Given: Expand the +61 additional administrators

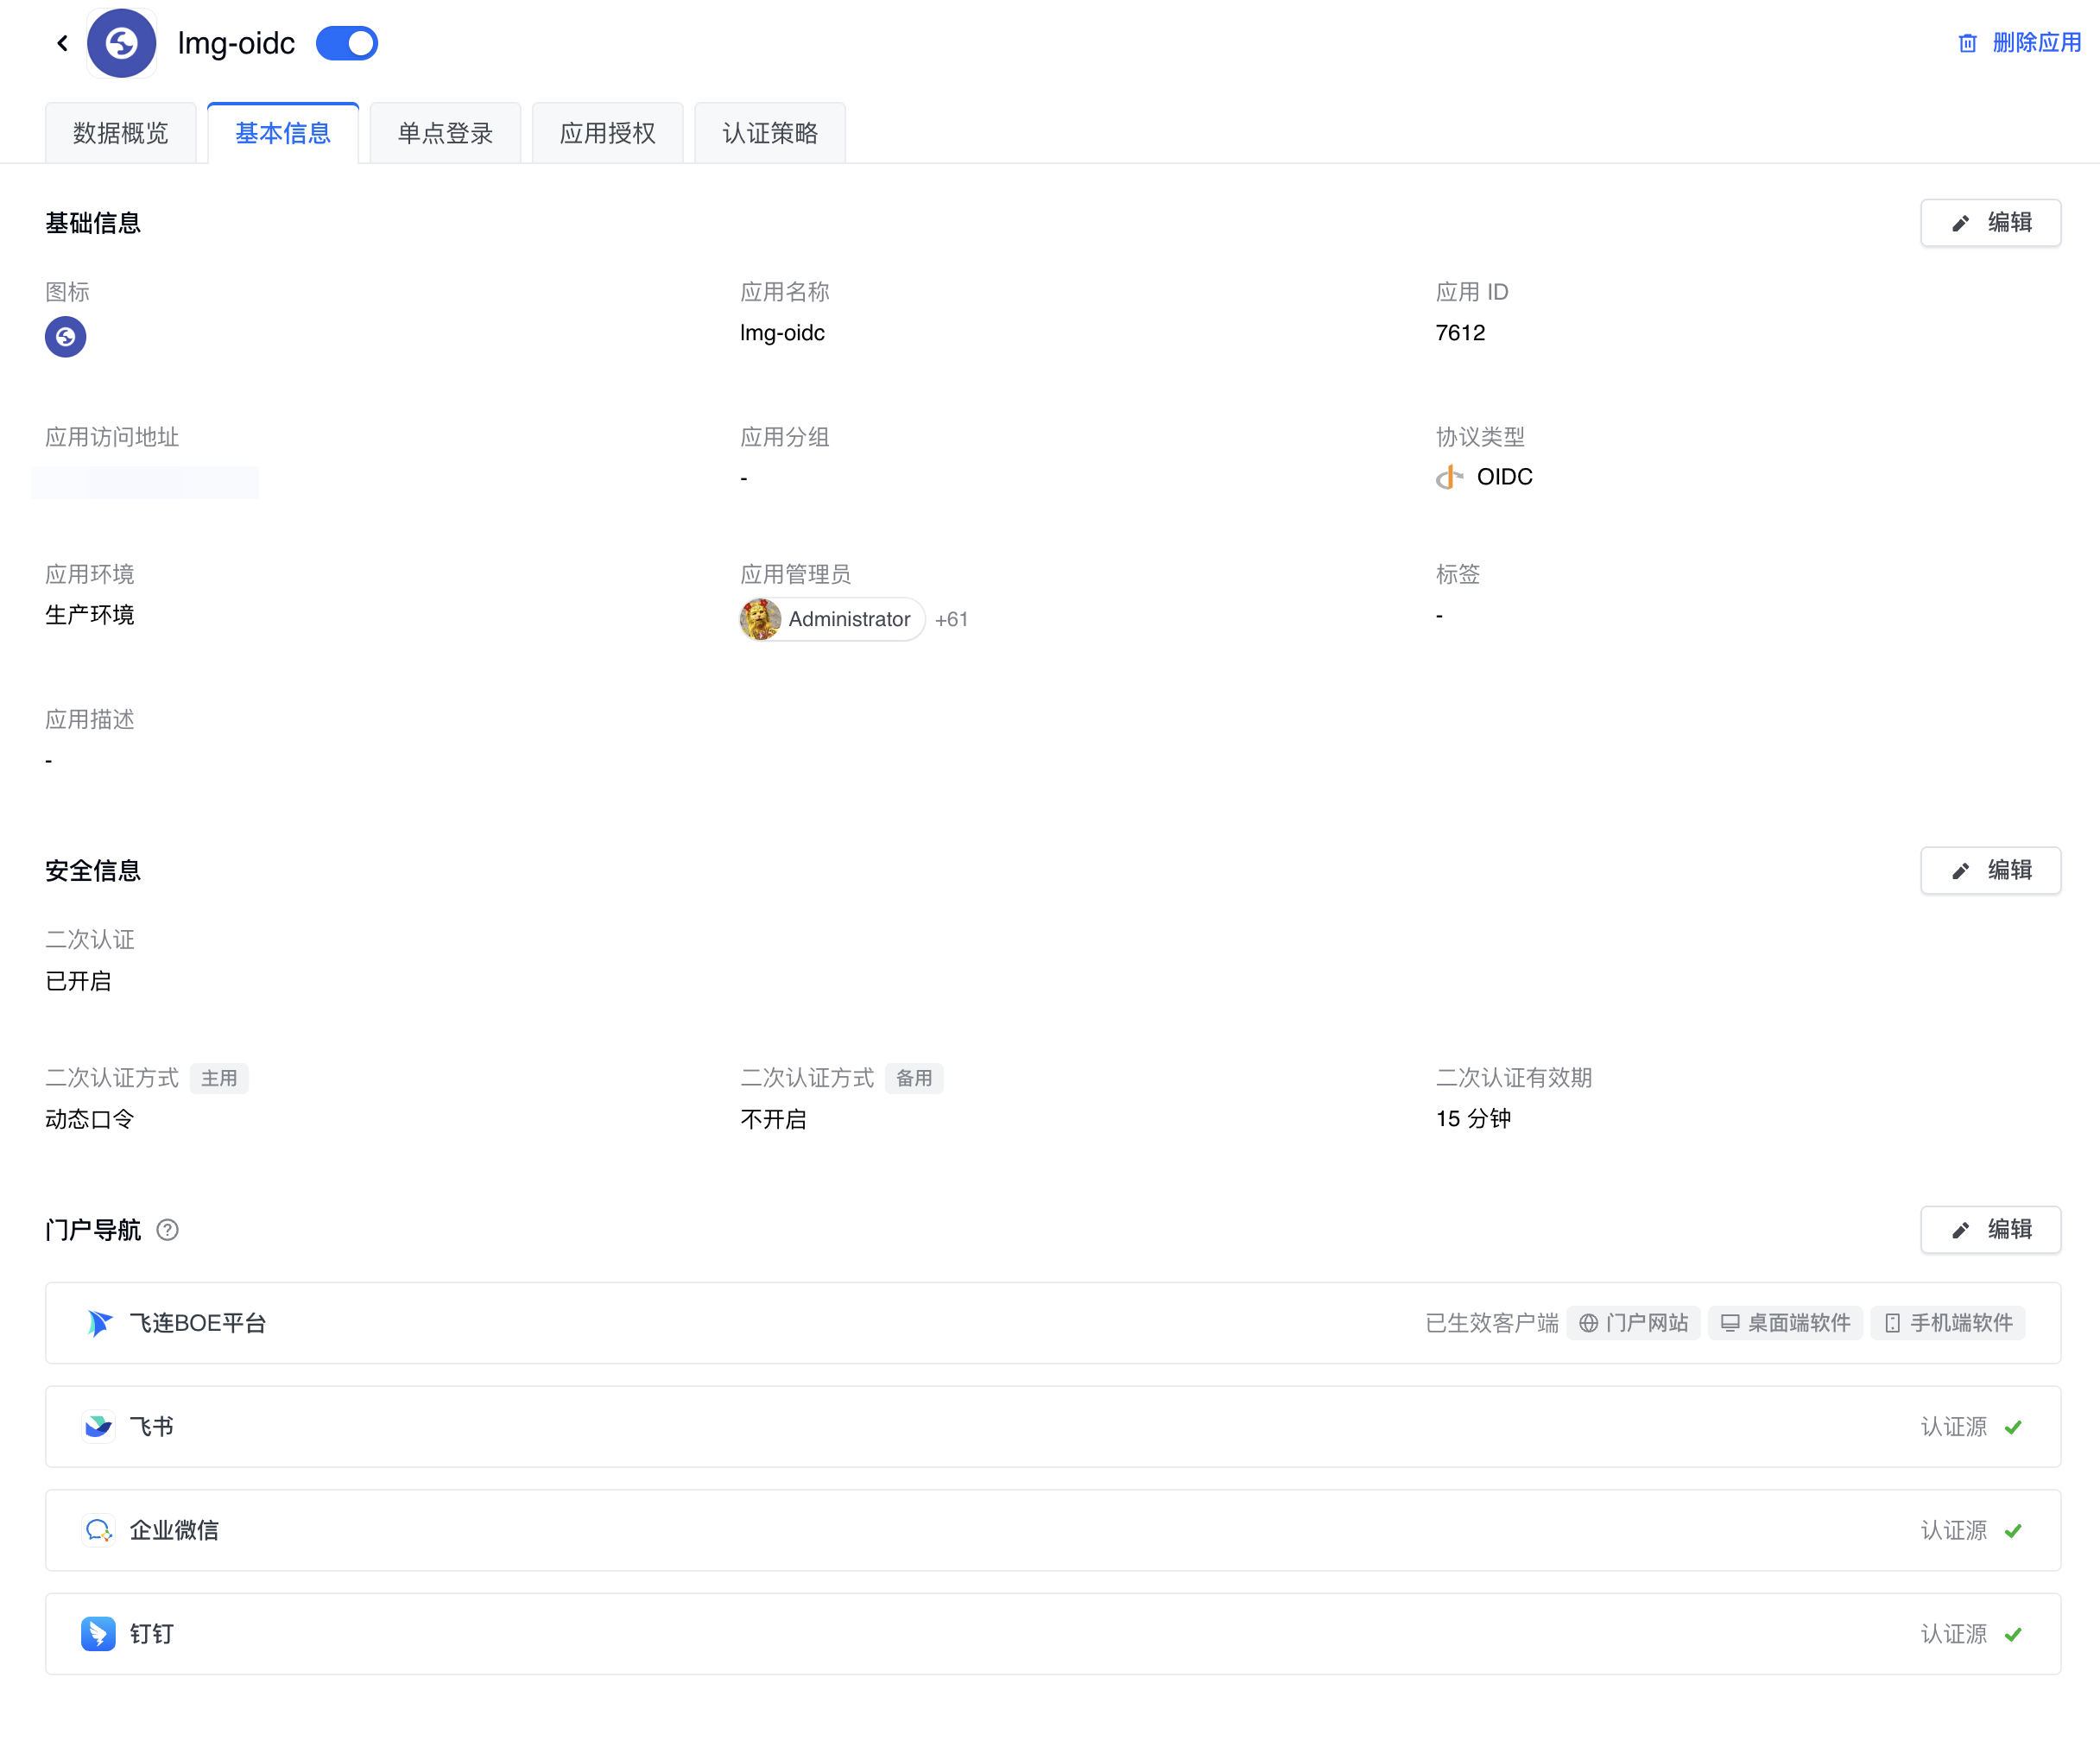Looking at the screenshot, I should [x=951, y=620].
